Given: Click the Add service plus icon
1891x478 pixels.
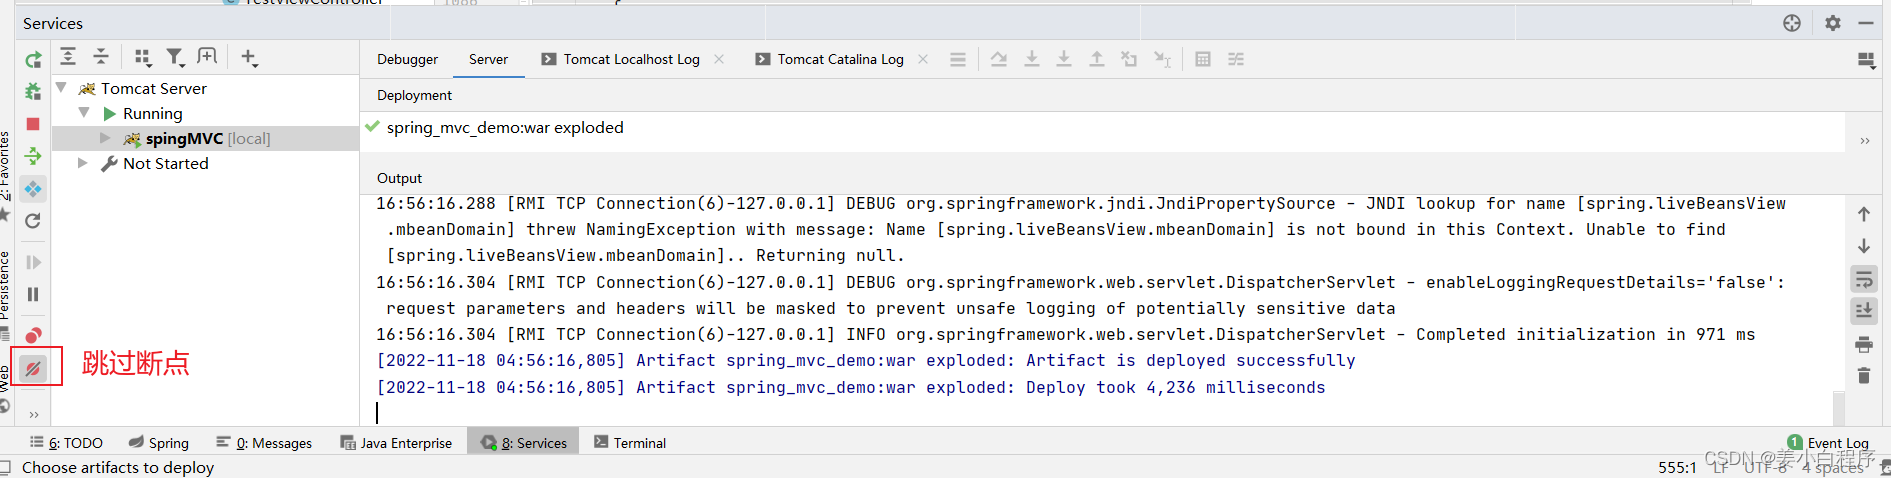Looking at the screenshot, I should [249, 57].
